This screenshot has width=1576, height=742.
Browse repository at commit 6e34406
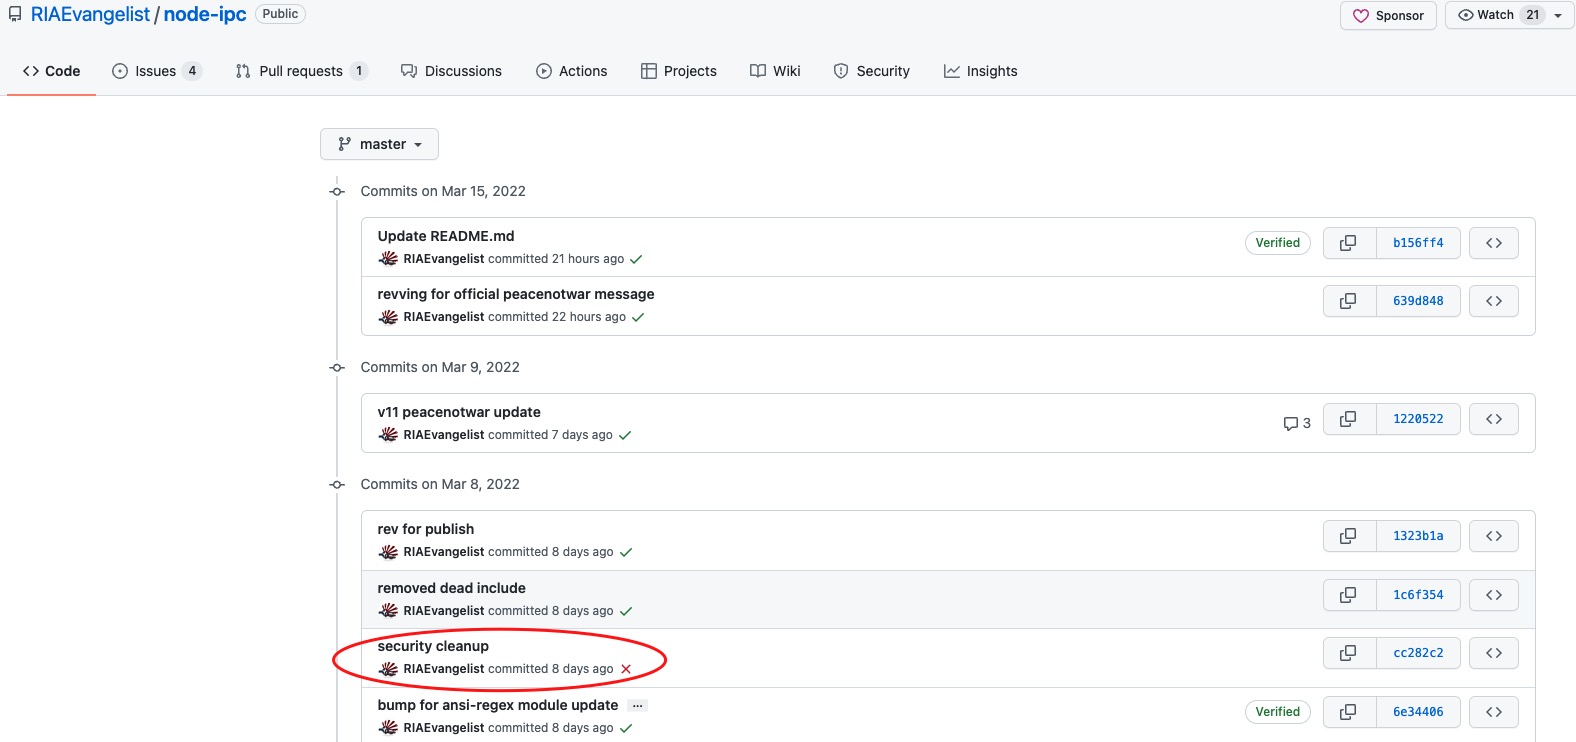point(1494,712)
